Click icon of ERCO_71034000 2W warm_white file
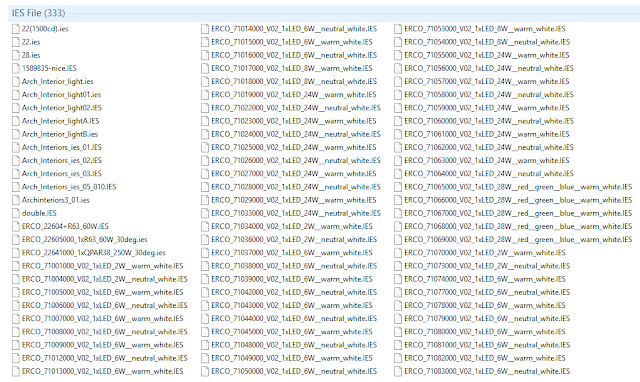The height and width of the screenshot is (382, 640). click(205, 226)
